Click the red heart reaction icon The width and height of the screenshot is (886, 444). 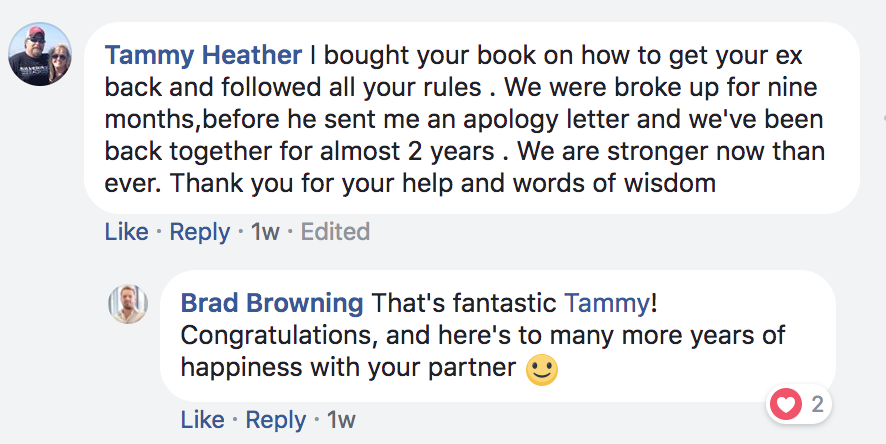[x=785, y=404]
